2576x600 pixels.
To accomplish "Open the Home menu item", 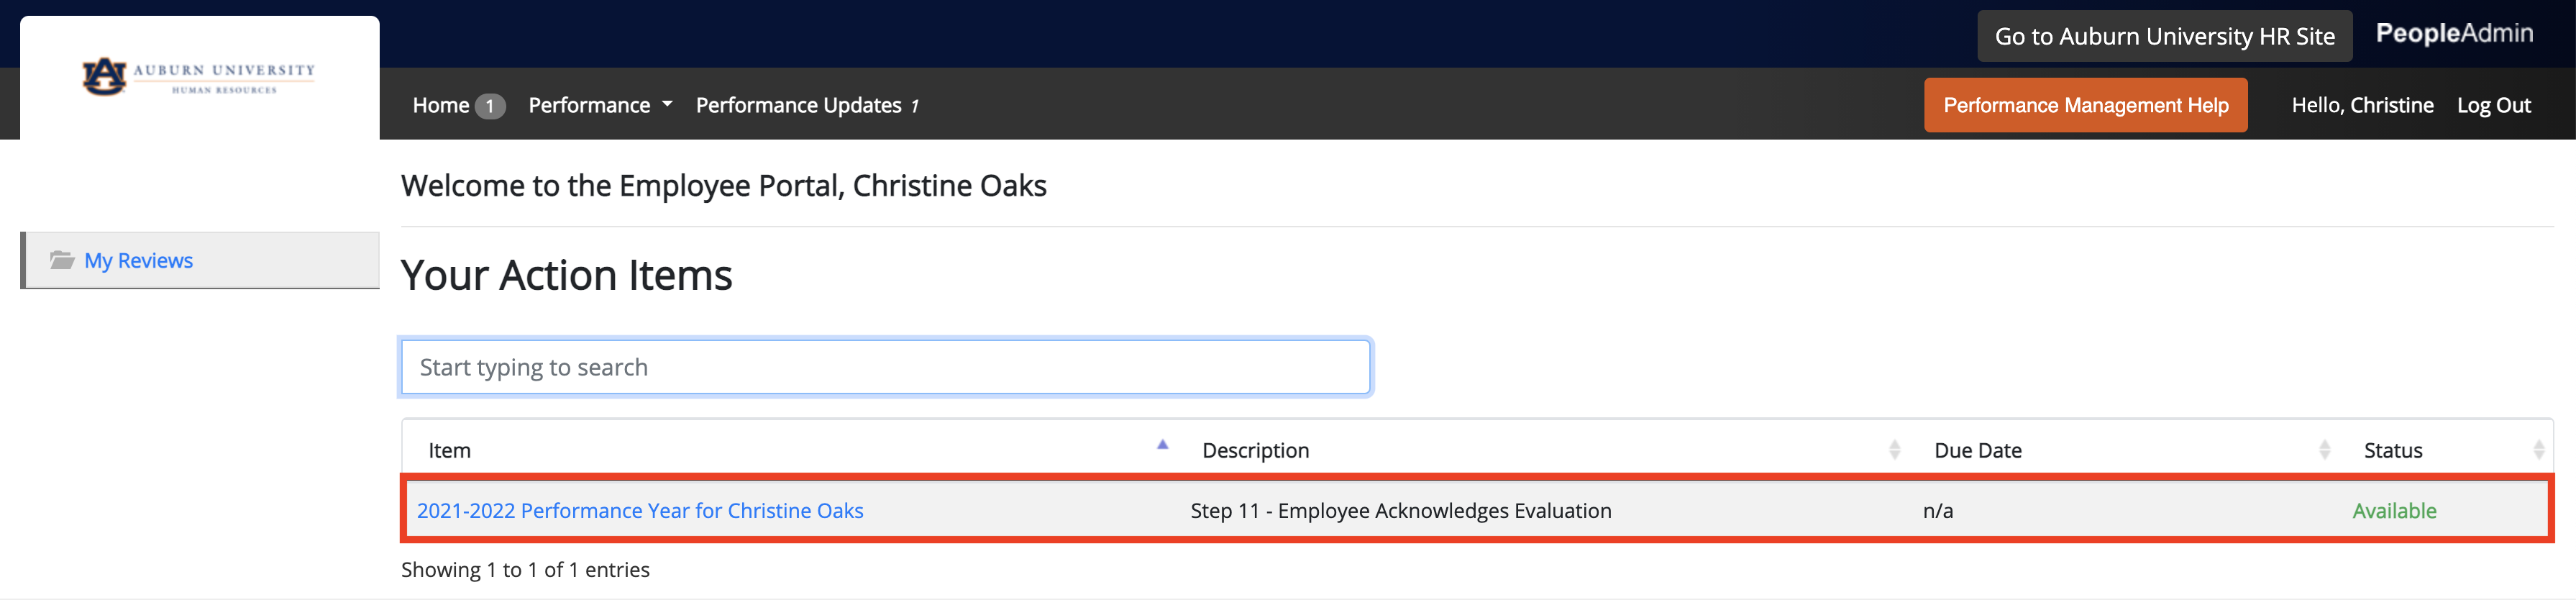I will coord(441,105).
